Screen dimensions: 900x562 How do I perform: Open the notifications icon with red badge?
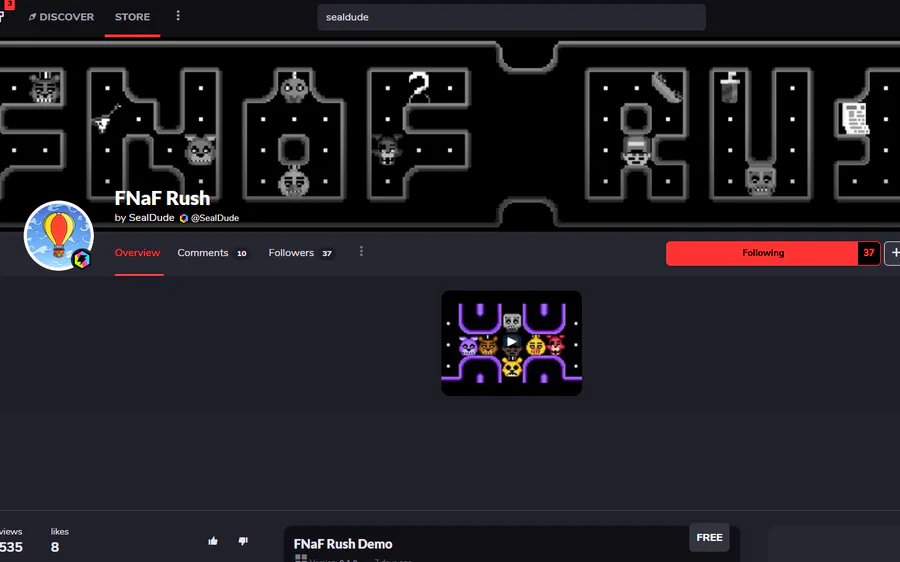point(6,10)
